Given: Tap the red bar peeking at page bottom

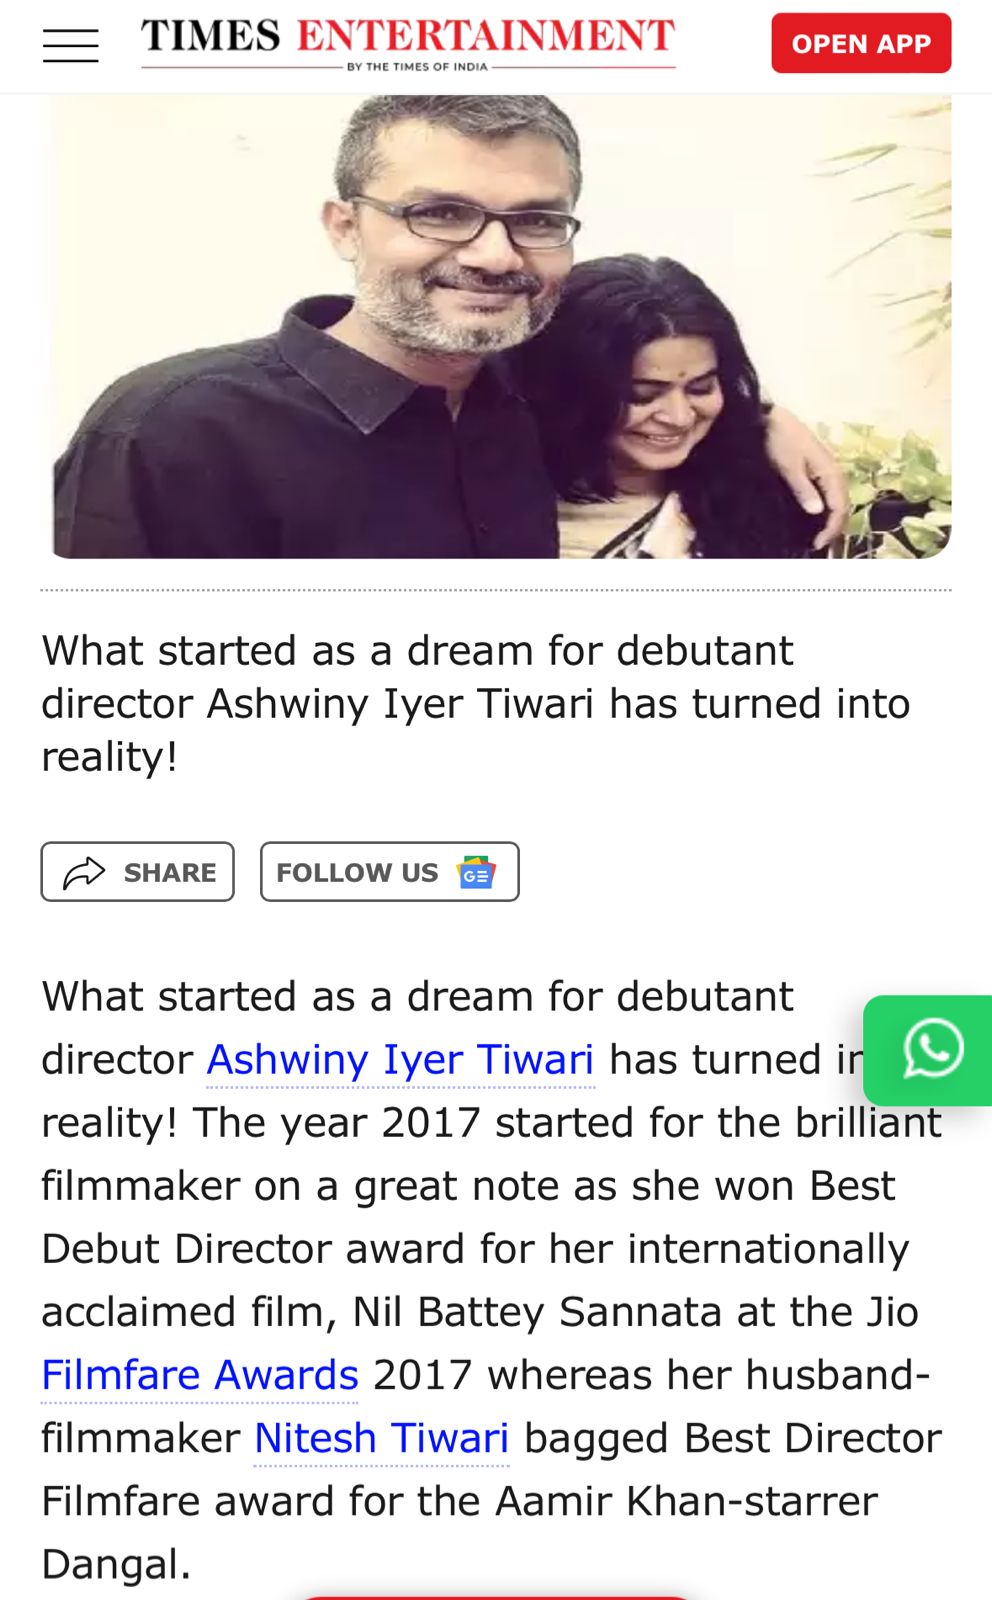Looking at the screenshot, I should pos(496,1597).
